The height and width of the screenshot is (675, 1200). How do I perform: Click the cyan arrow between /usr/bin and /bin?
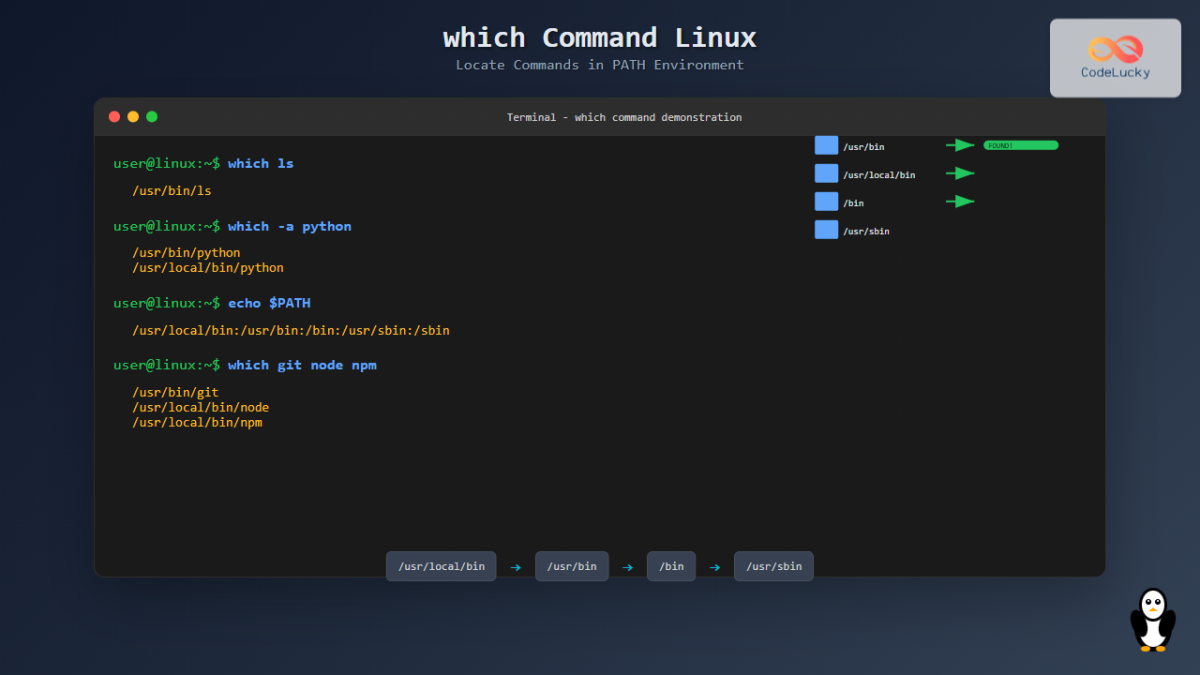point(628,566)
